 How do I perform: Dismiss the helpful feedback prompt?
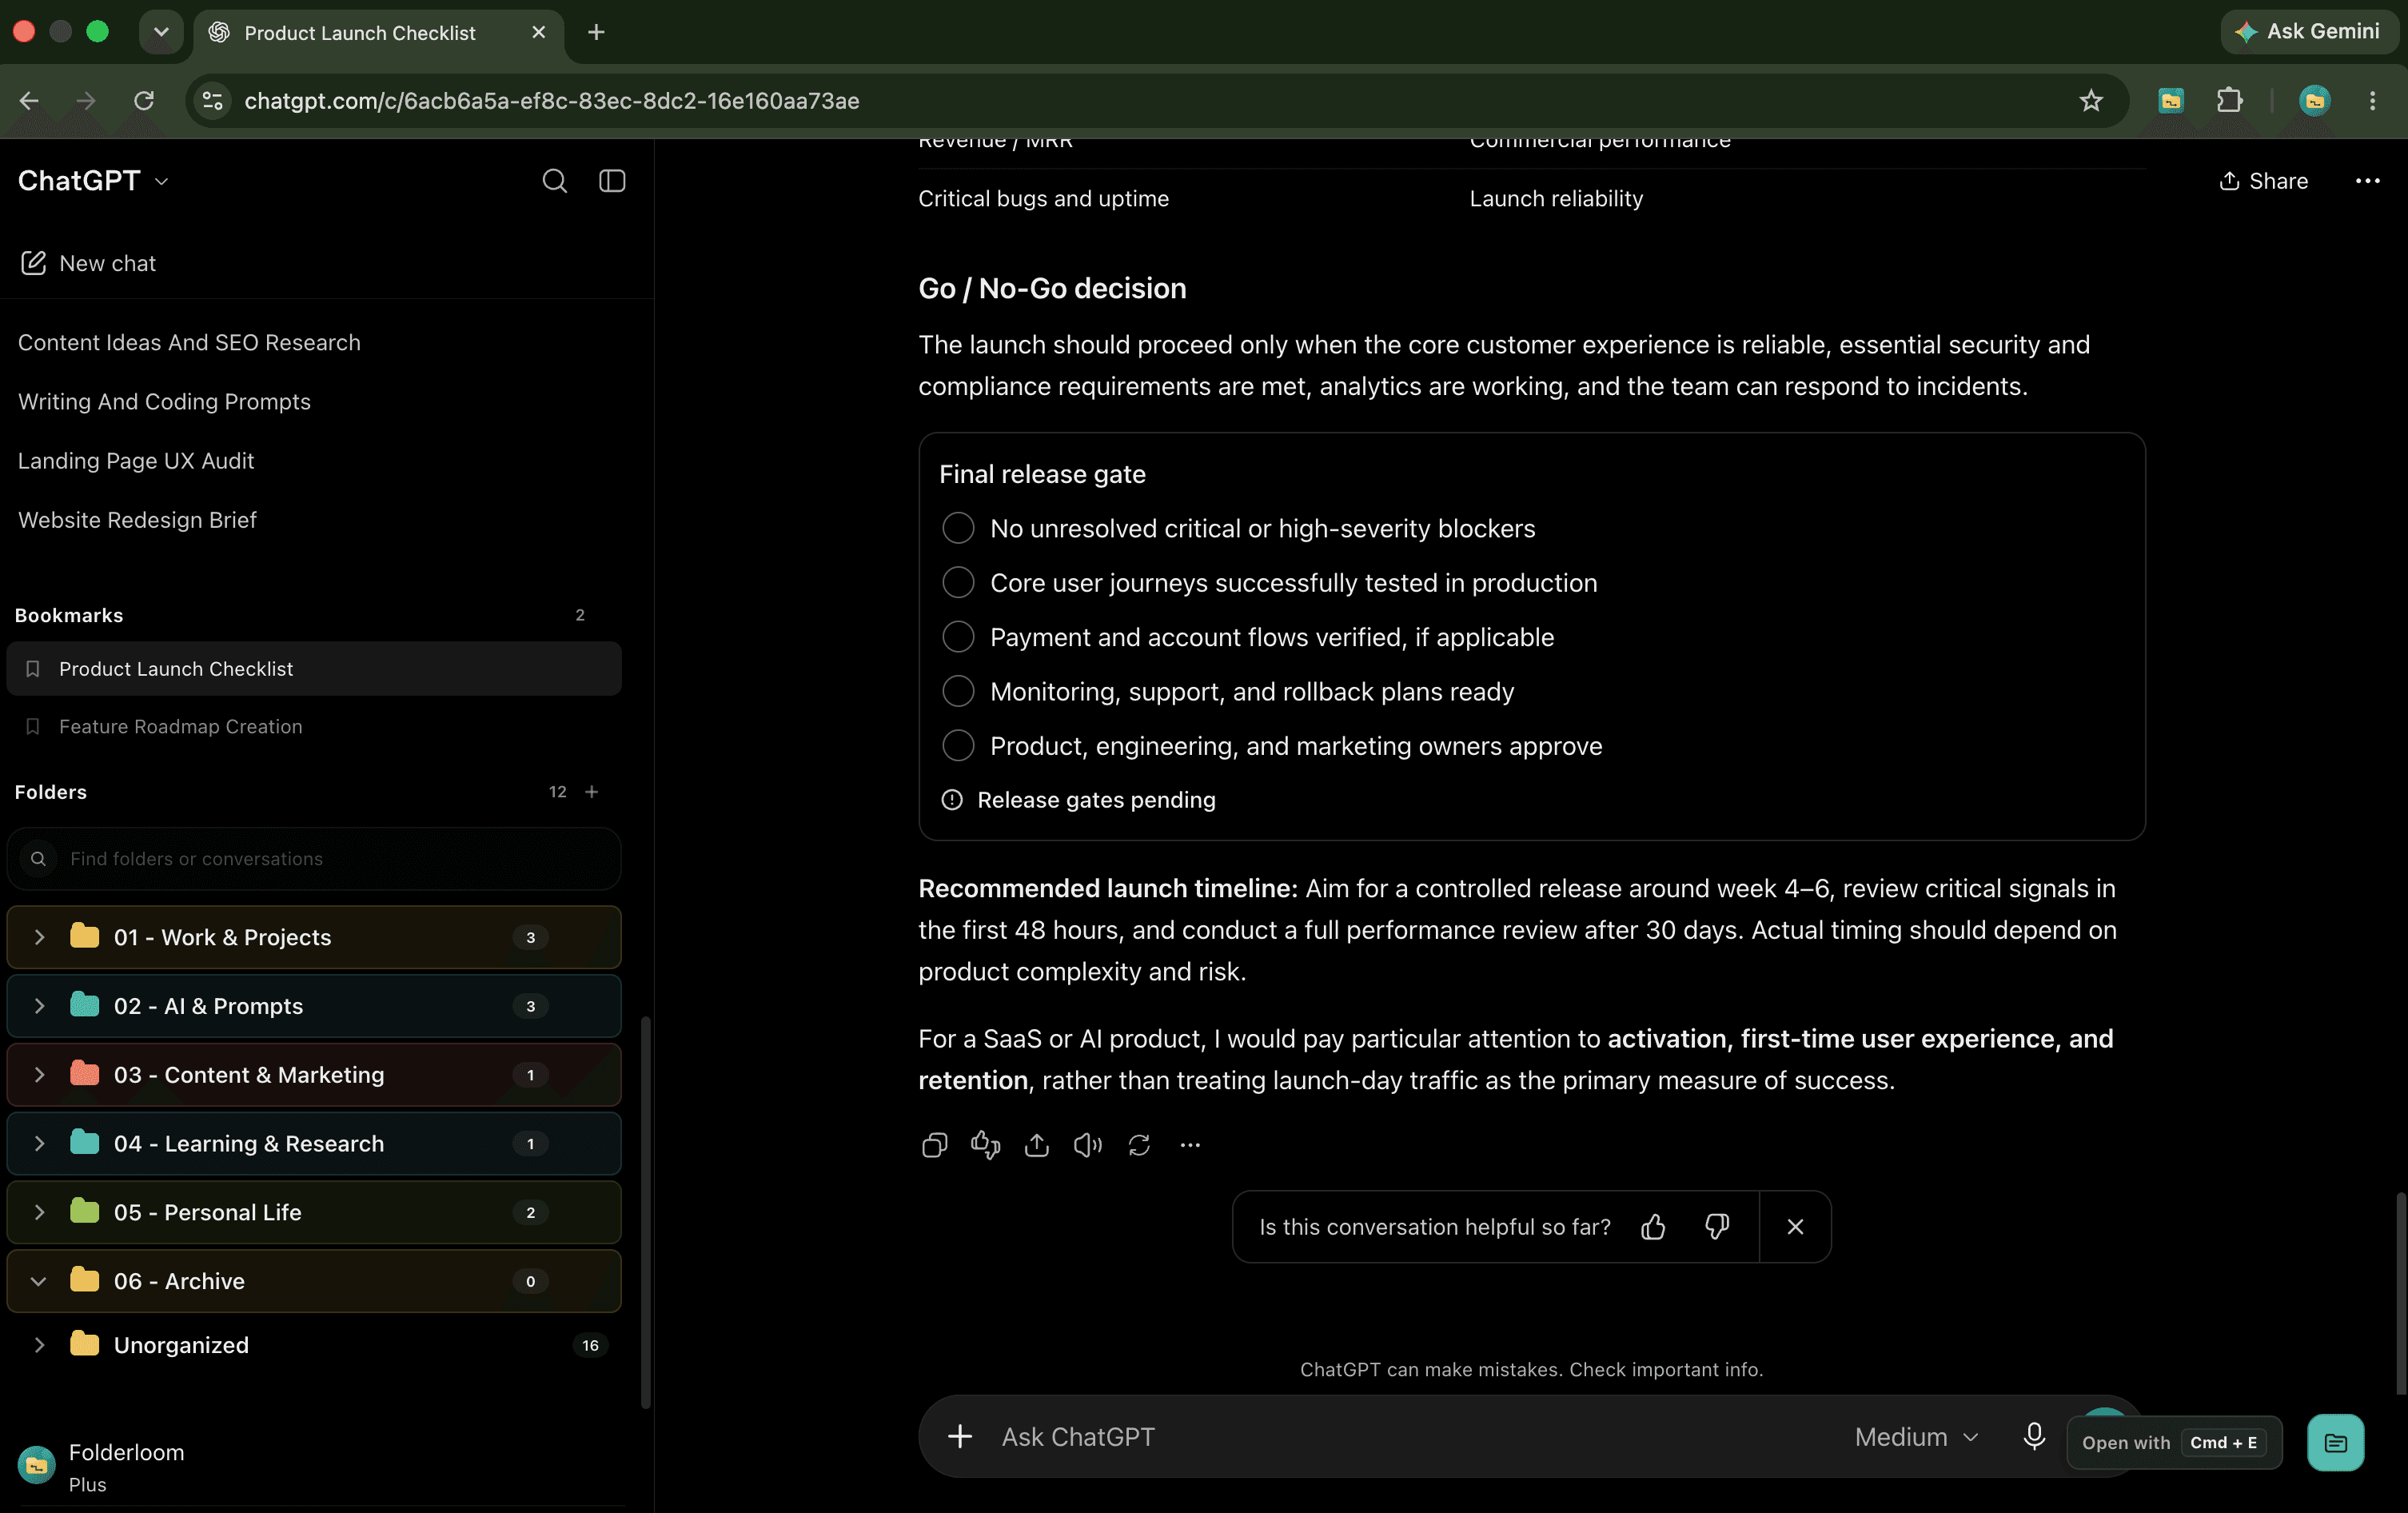(x=1795, y=1227)
